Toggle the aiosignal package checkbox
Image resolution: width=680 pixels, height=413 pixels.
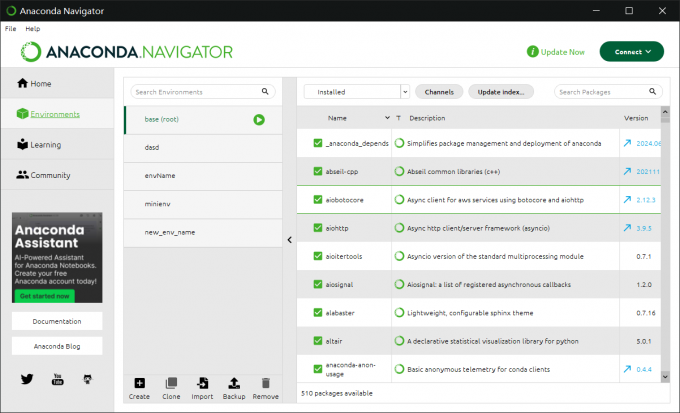pyautogui.click(x=318, y=284)
